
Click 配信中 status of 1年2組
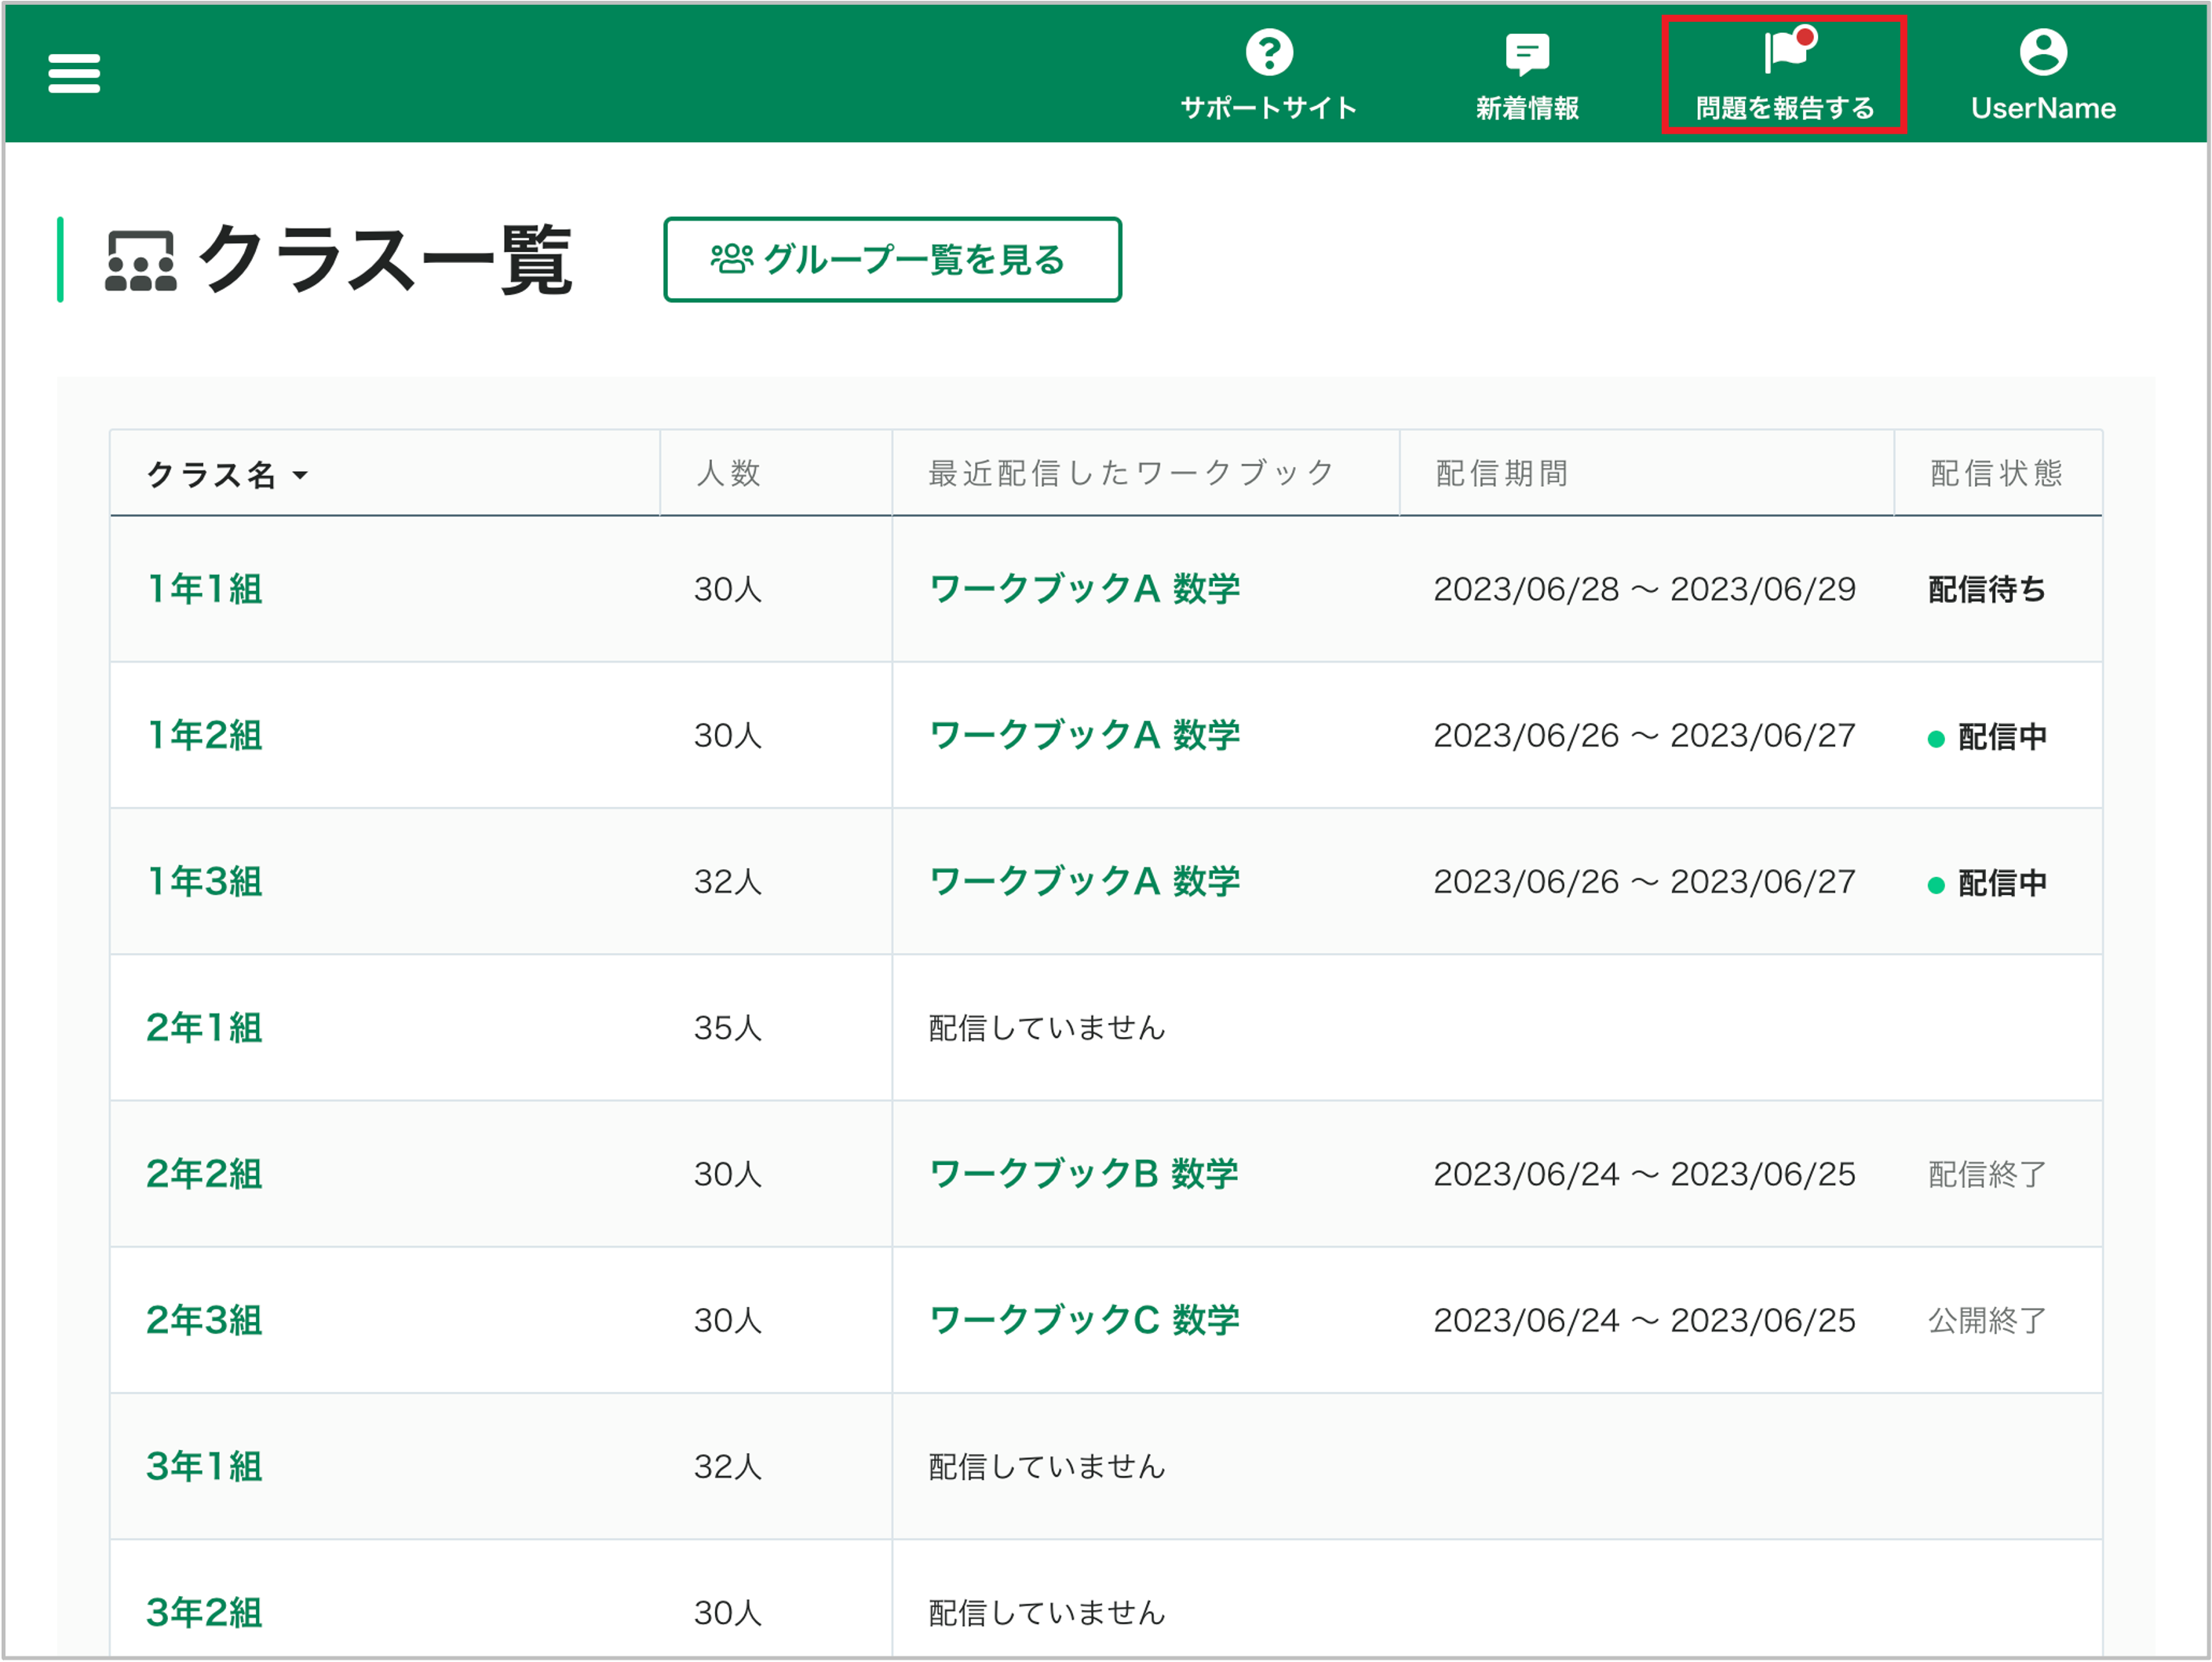click(x=1987, y=737)
